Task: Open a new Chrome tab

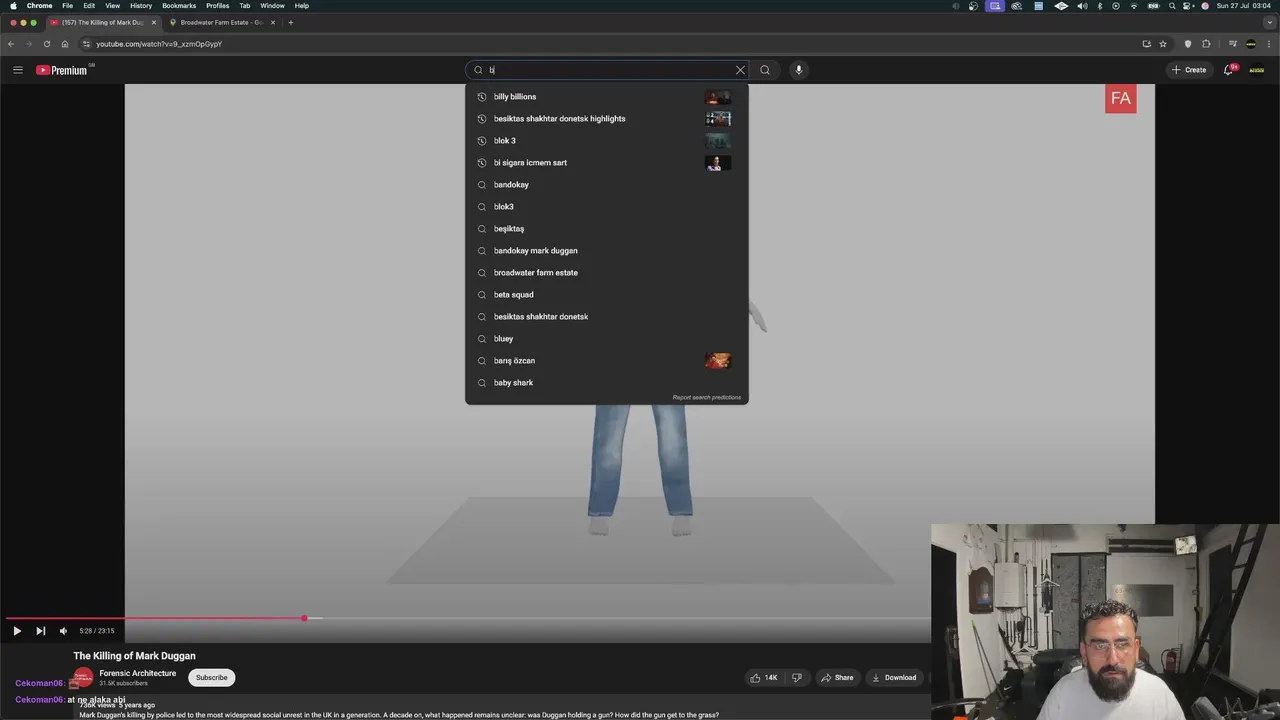Action: click(291, 22)
